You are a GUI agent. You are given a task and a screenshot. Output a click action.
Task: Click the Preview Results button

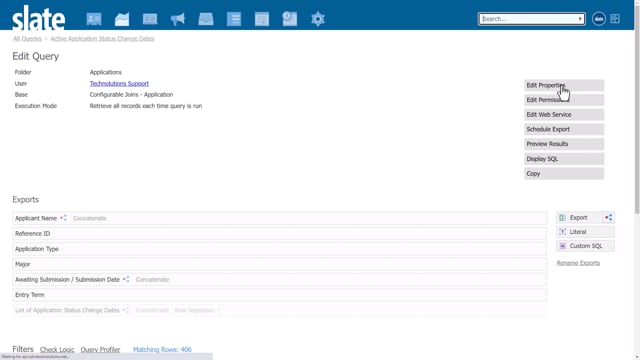tap(564, 144)
